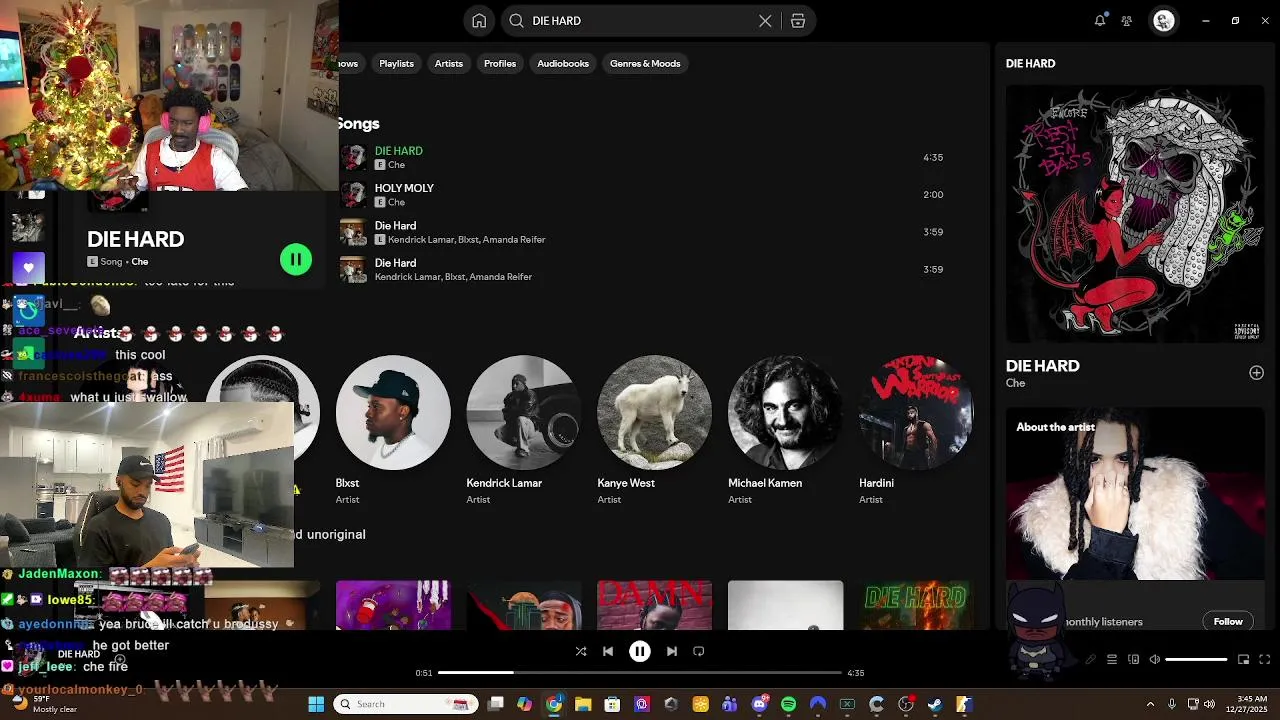This screenshot has width=1280, height=720.
Task: Select the Audiobooks filter chip
Action: coord(563,64)
